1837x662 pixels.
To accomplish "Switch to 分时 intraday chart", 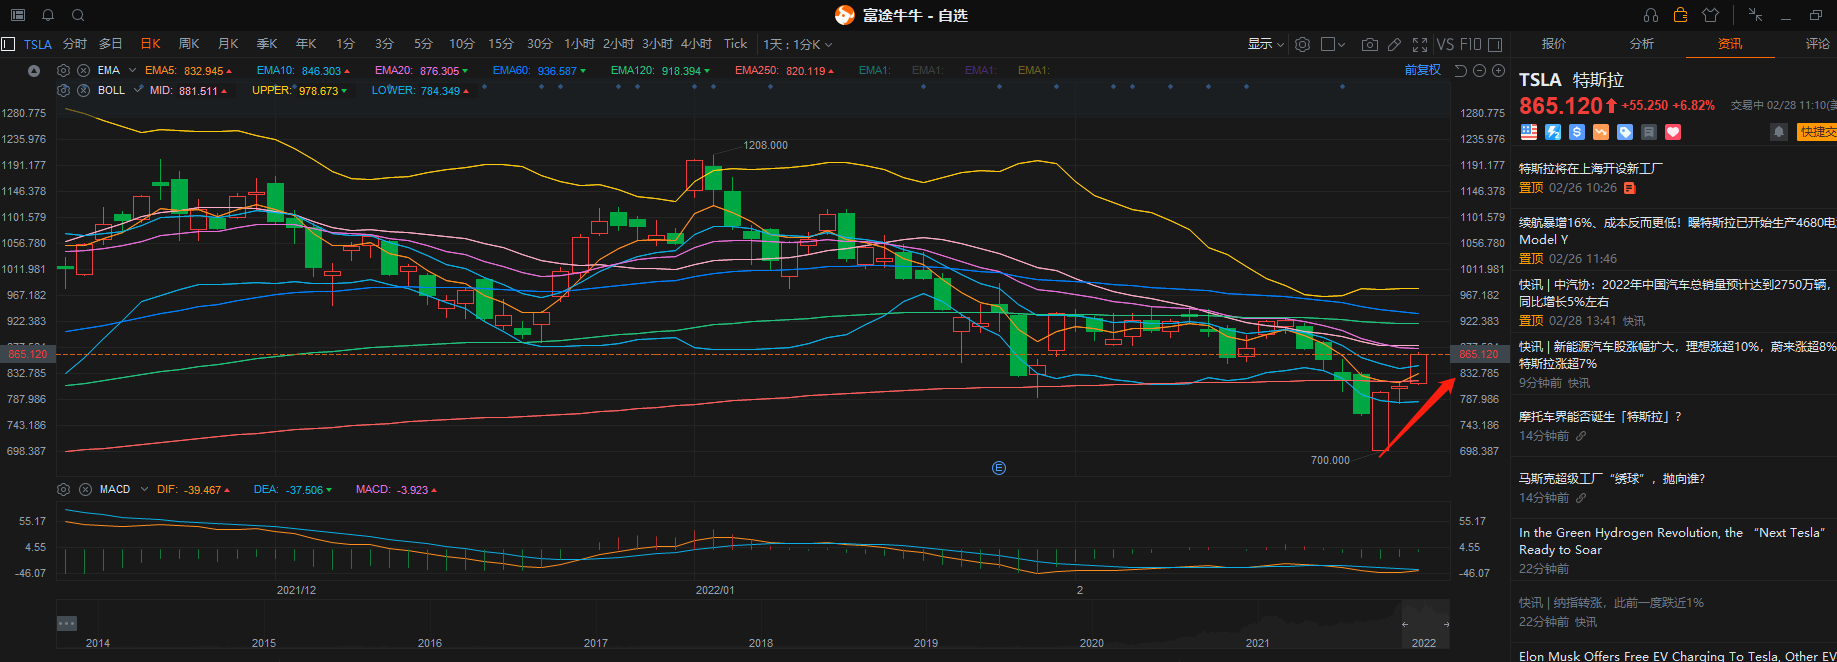I will [x=75, y=44].
